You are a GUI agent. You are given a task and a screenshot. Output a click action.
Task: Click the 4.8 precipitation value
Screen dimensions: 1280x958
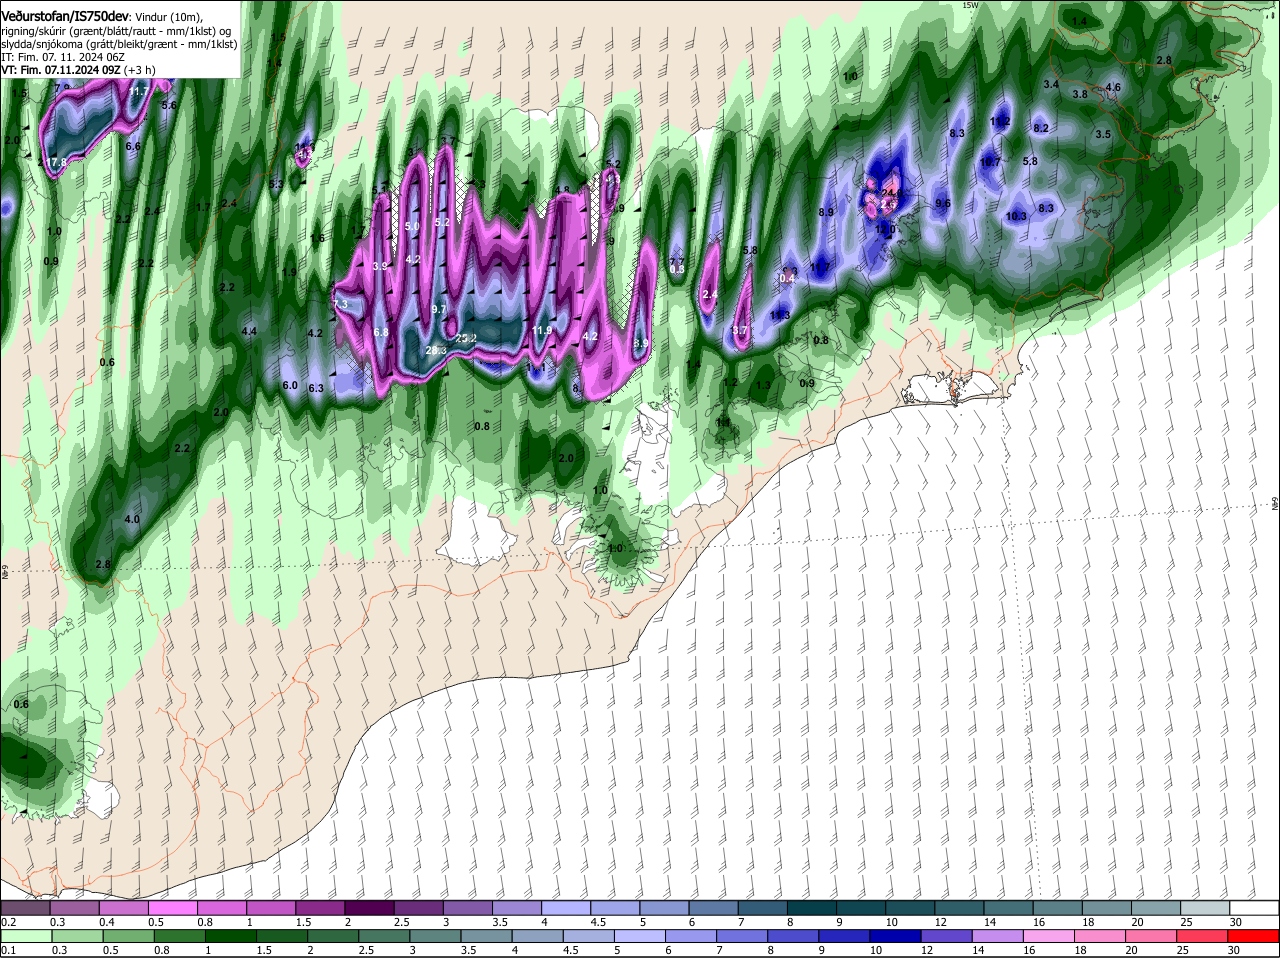562,190
